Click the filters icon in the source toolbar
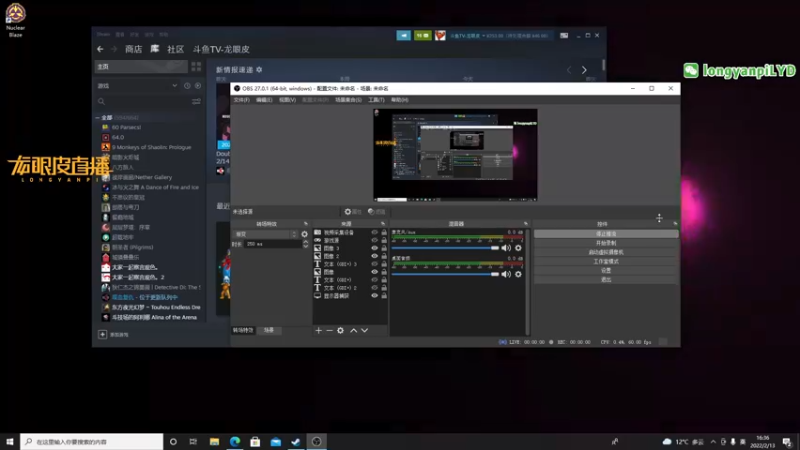 (377, 212)
